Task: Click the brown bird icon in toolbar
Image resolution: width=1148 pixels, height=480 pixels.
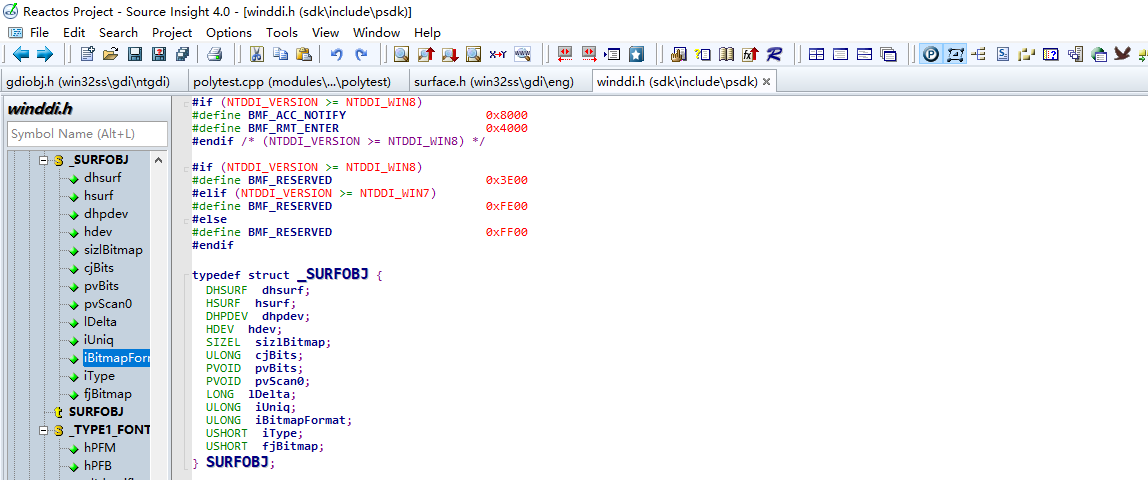Action: tap(1122, 53)
